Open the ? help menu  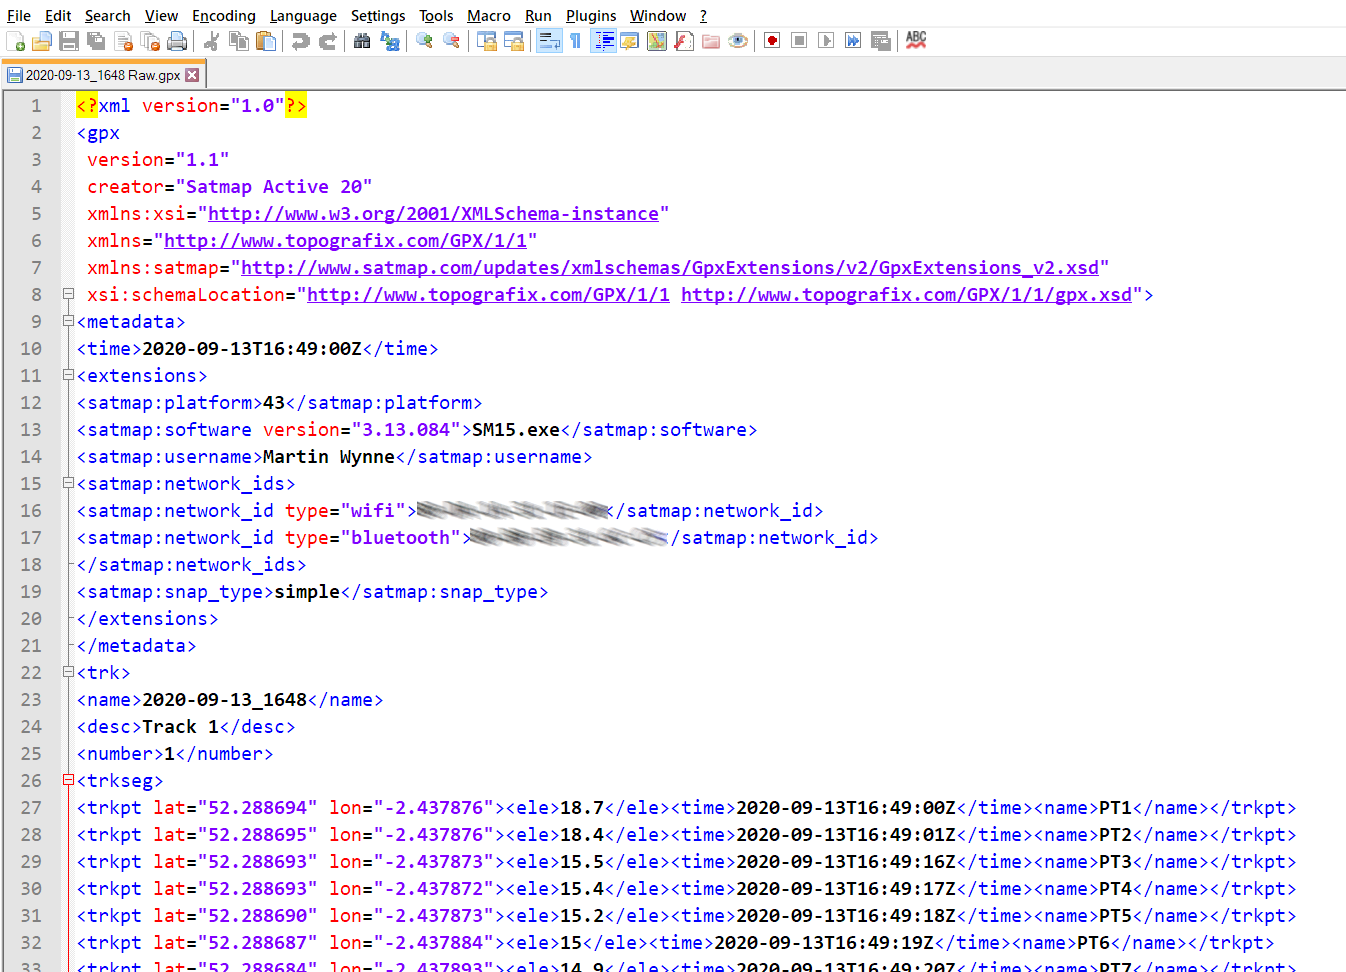tap(703, 16)
